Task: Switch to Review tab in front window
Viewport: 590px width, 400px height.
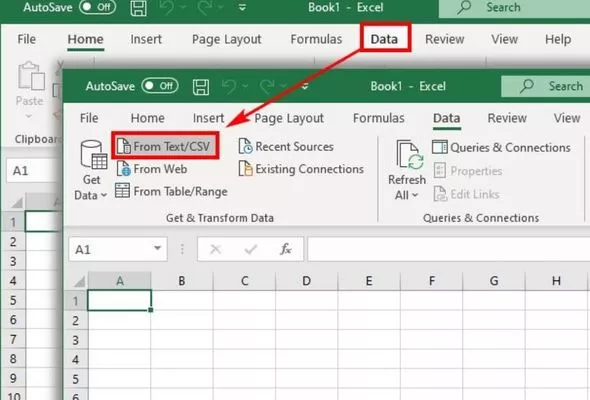Action: (x=507, y=118)
